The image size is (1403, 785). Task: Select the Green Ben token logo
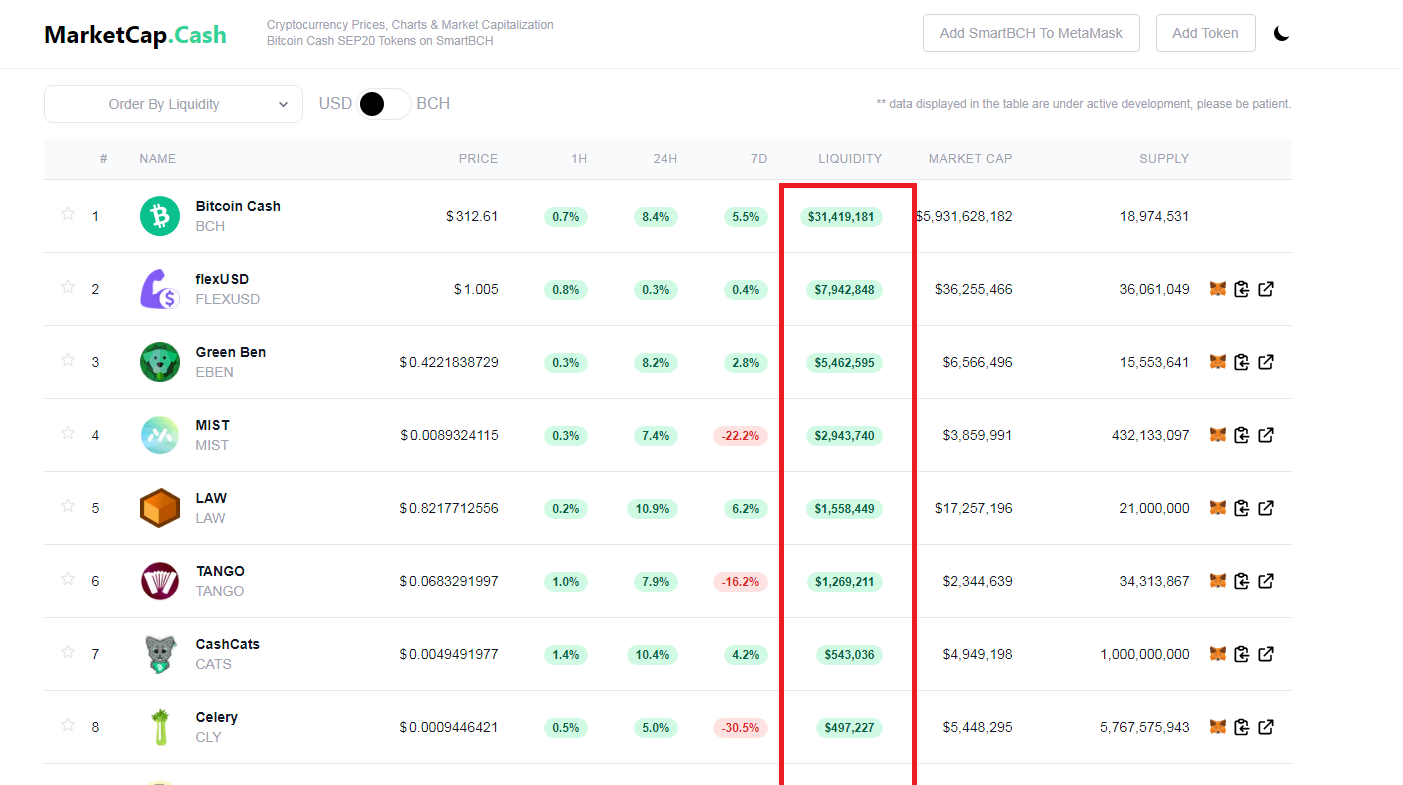[x=160, y=362]
